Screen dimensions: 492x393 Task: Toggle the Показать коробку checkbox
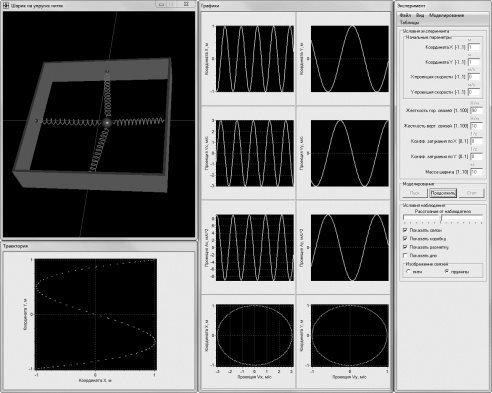pos(405,239)
